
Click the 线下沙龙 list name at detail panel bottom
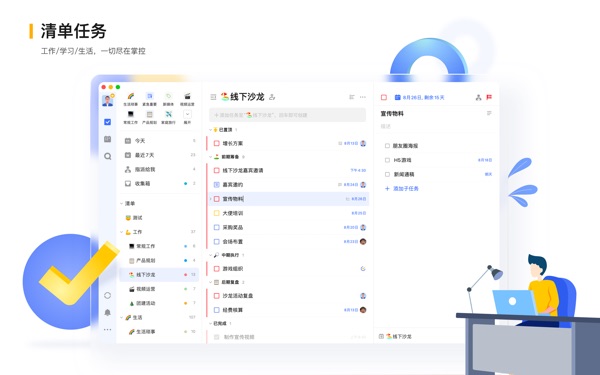[399, 336]
